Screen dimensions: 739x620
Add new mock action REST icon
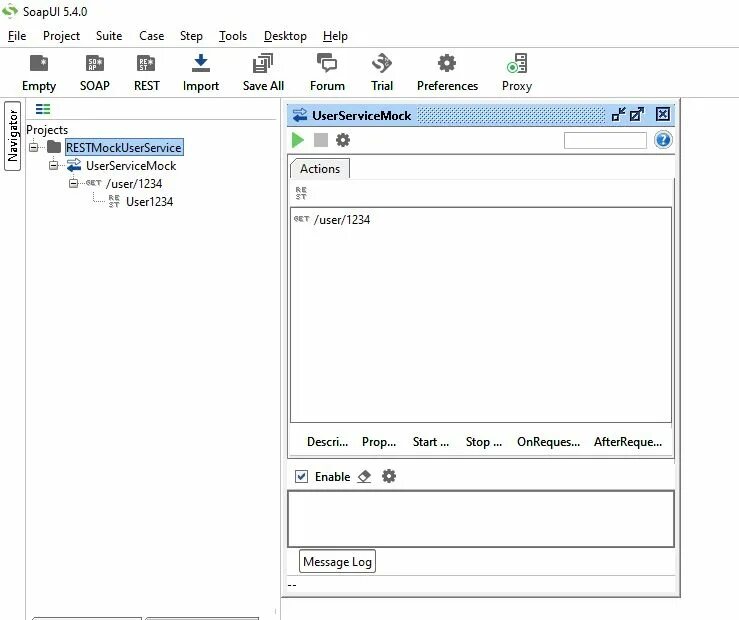(x=301, y=193)
